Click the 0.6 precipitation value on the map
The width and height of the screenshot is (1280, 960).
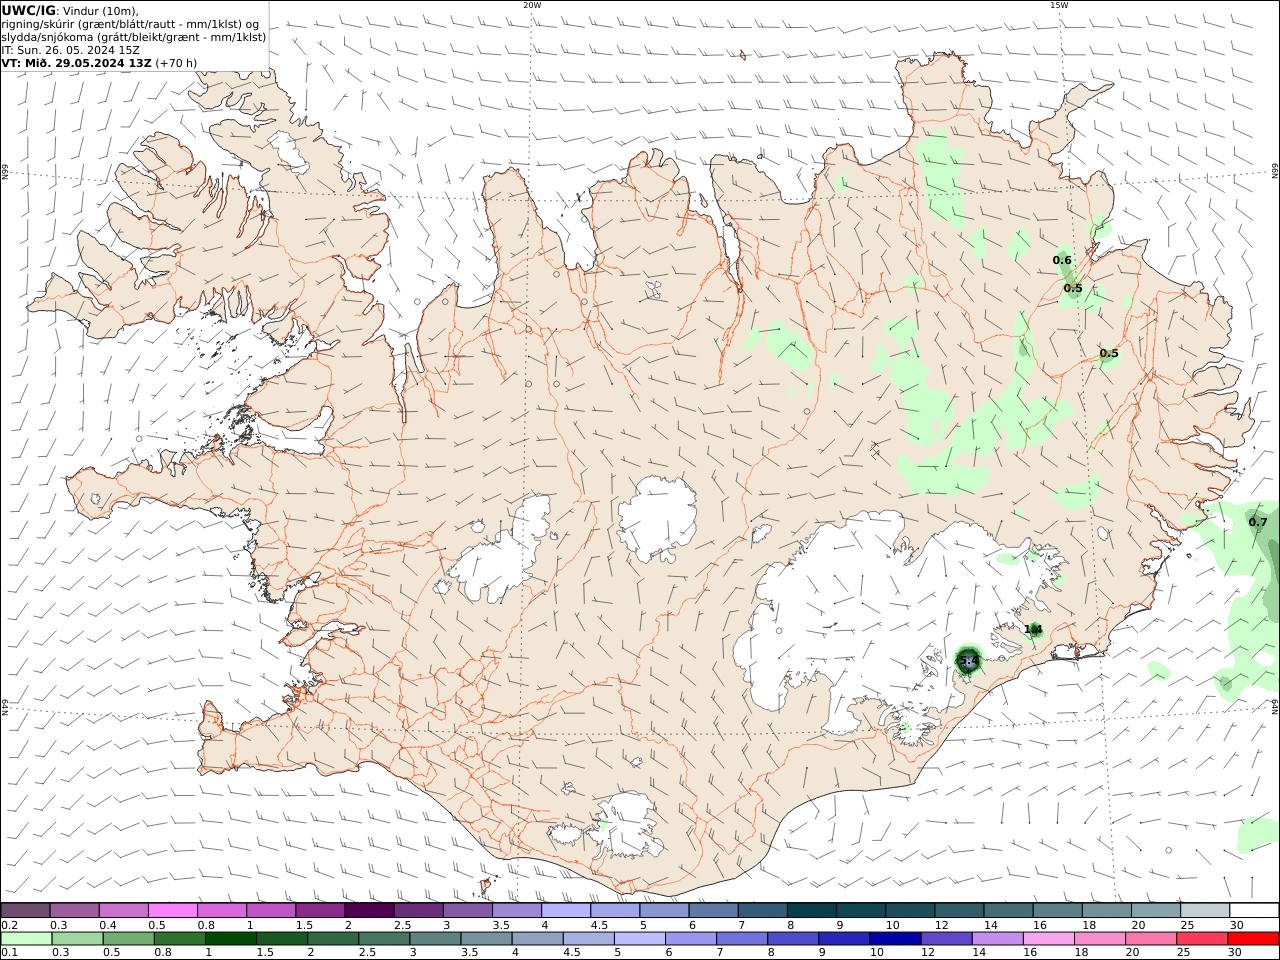coord(1062,260)
